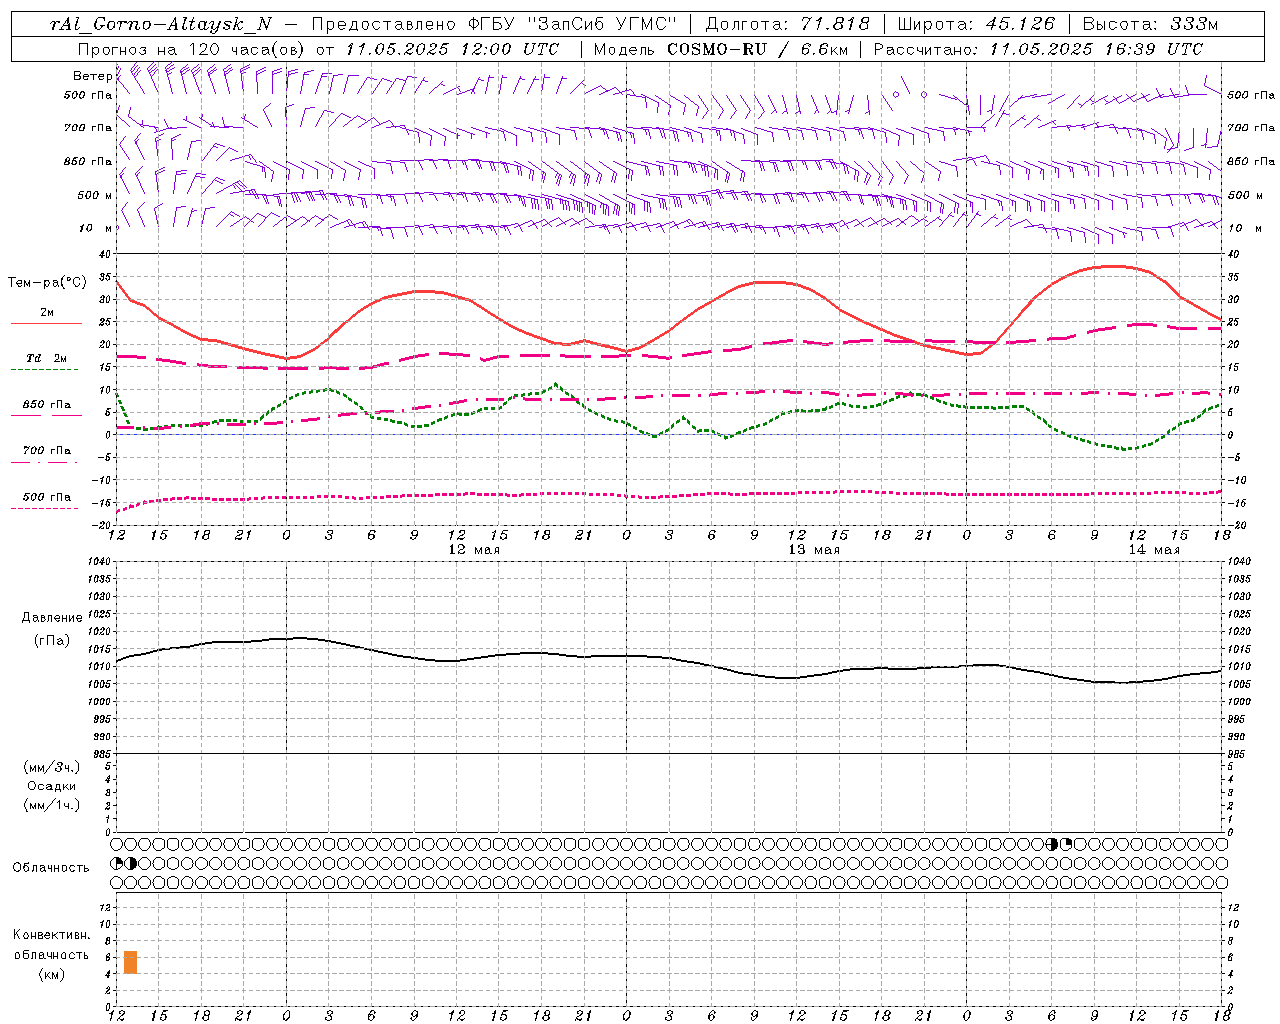Click the 12 мая date label
Screen dimensions: 1280x1024
click(x=474, y=549)
